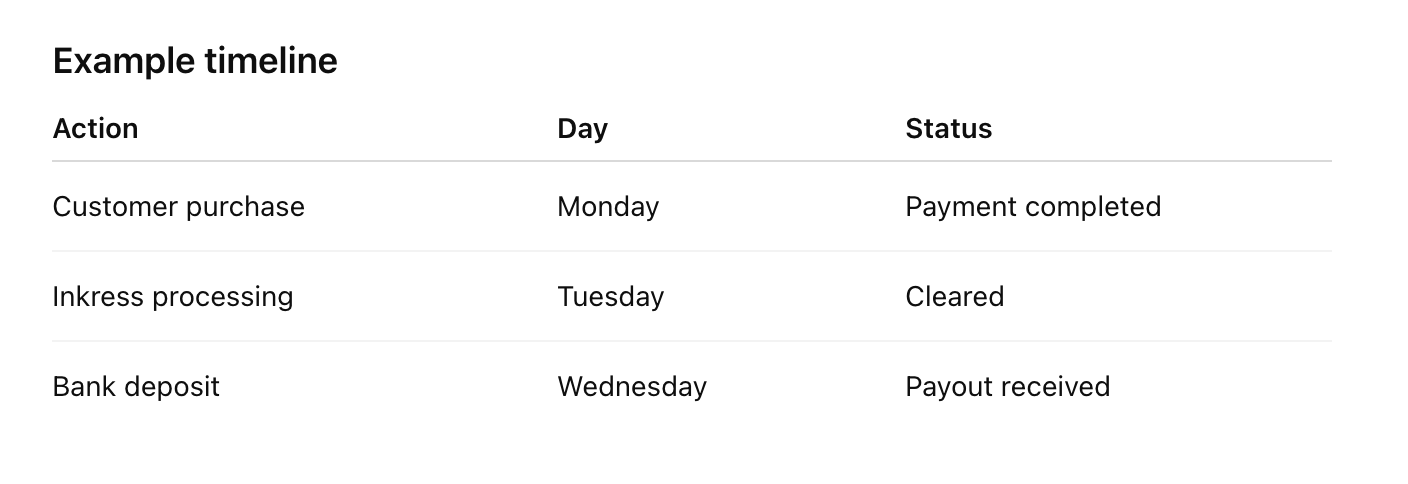Select the Day column header

coord(582,129)
